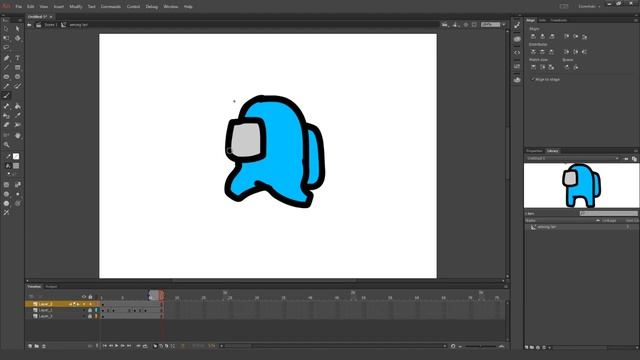Click the timeline zoom slider

click(x=480, y=346)
